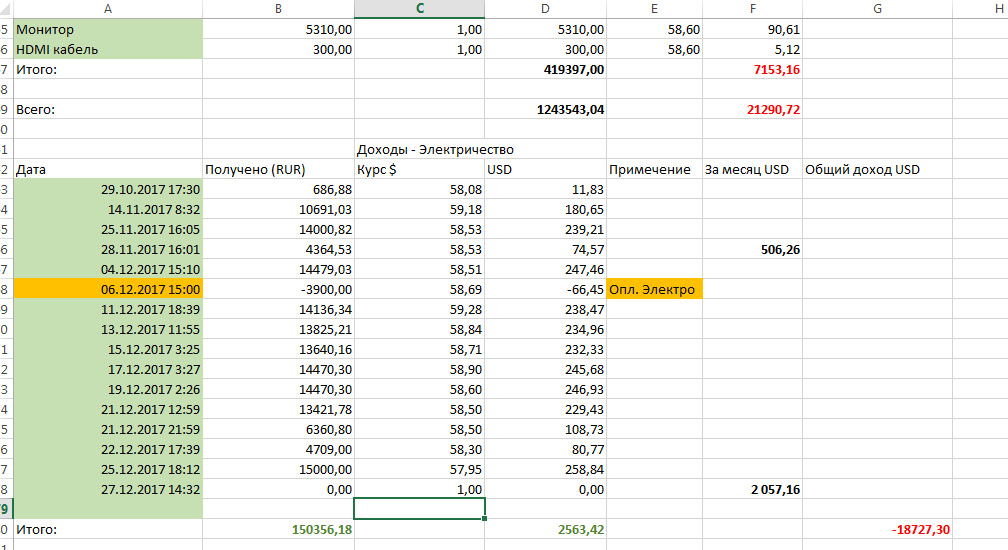
Task: Select column G header
Action: point(878,9)
